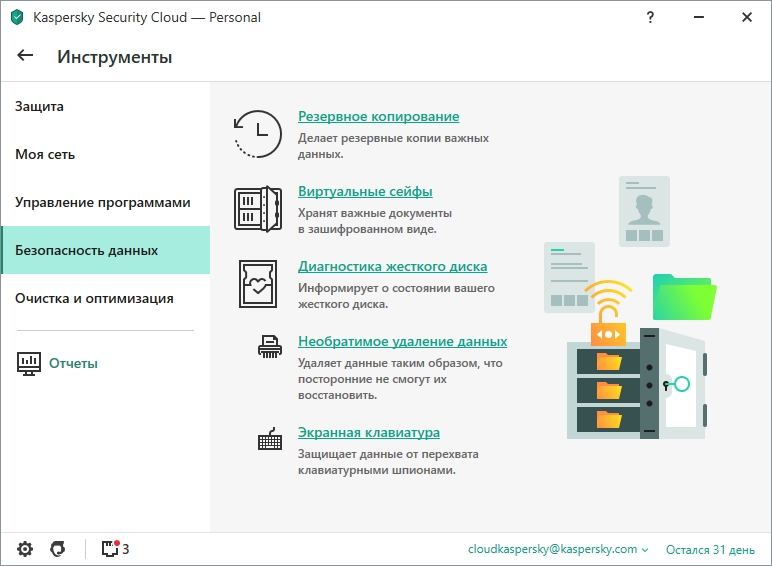Image resolution: width=772 pixels, height=566 pixels.
Task: Click text Хранят важные документы в зашифрованном виде
Action: click(x=375, y=221)
